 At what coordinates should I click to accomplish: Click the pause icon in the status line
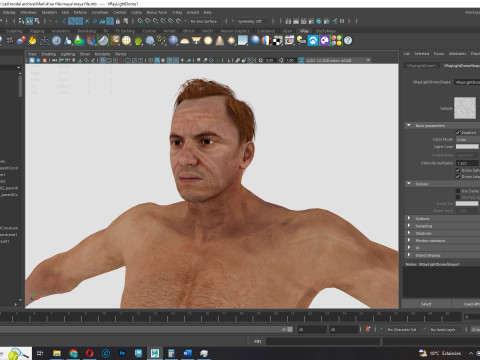click(342, 21)
